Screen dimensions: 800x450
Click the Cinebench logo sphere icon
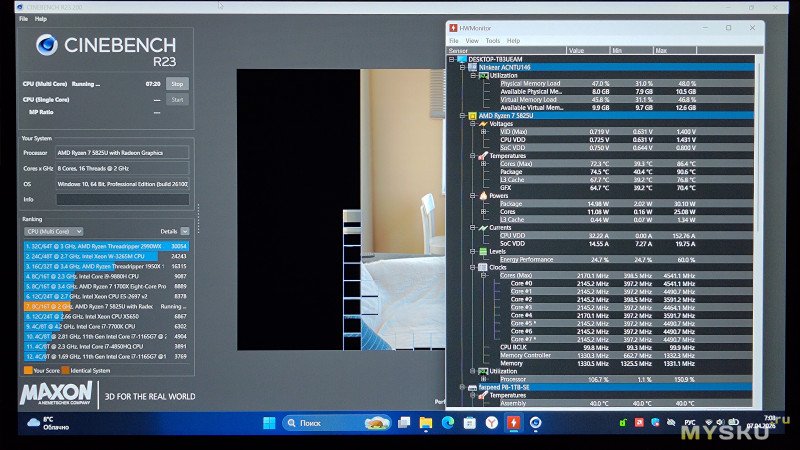pyautogui.click(x=47, y=45)
